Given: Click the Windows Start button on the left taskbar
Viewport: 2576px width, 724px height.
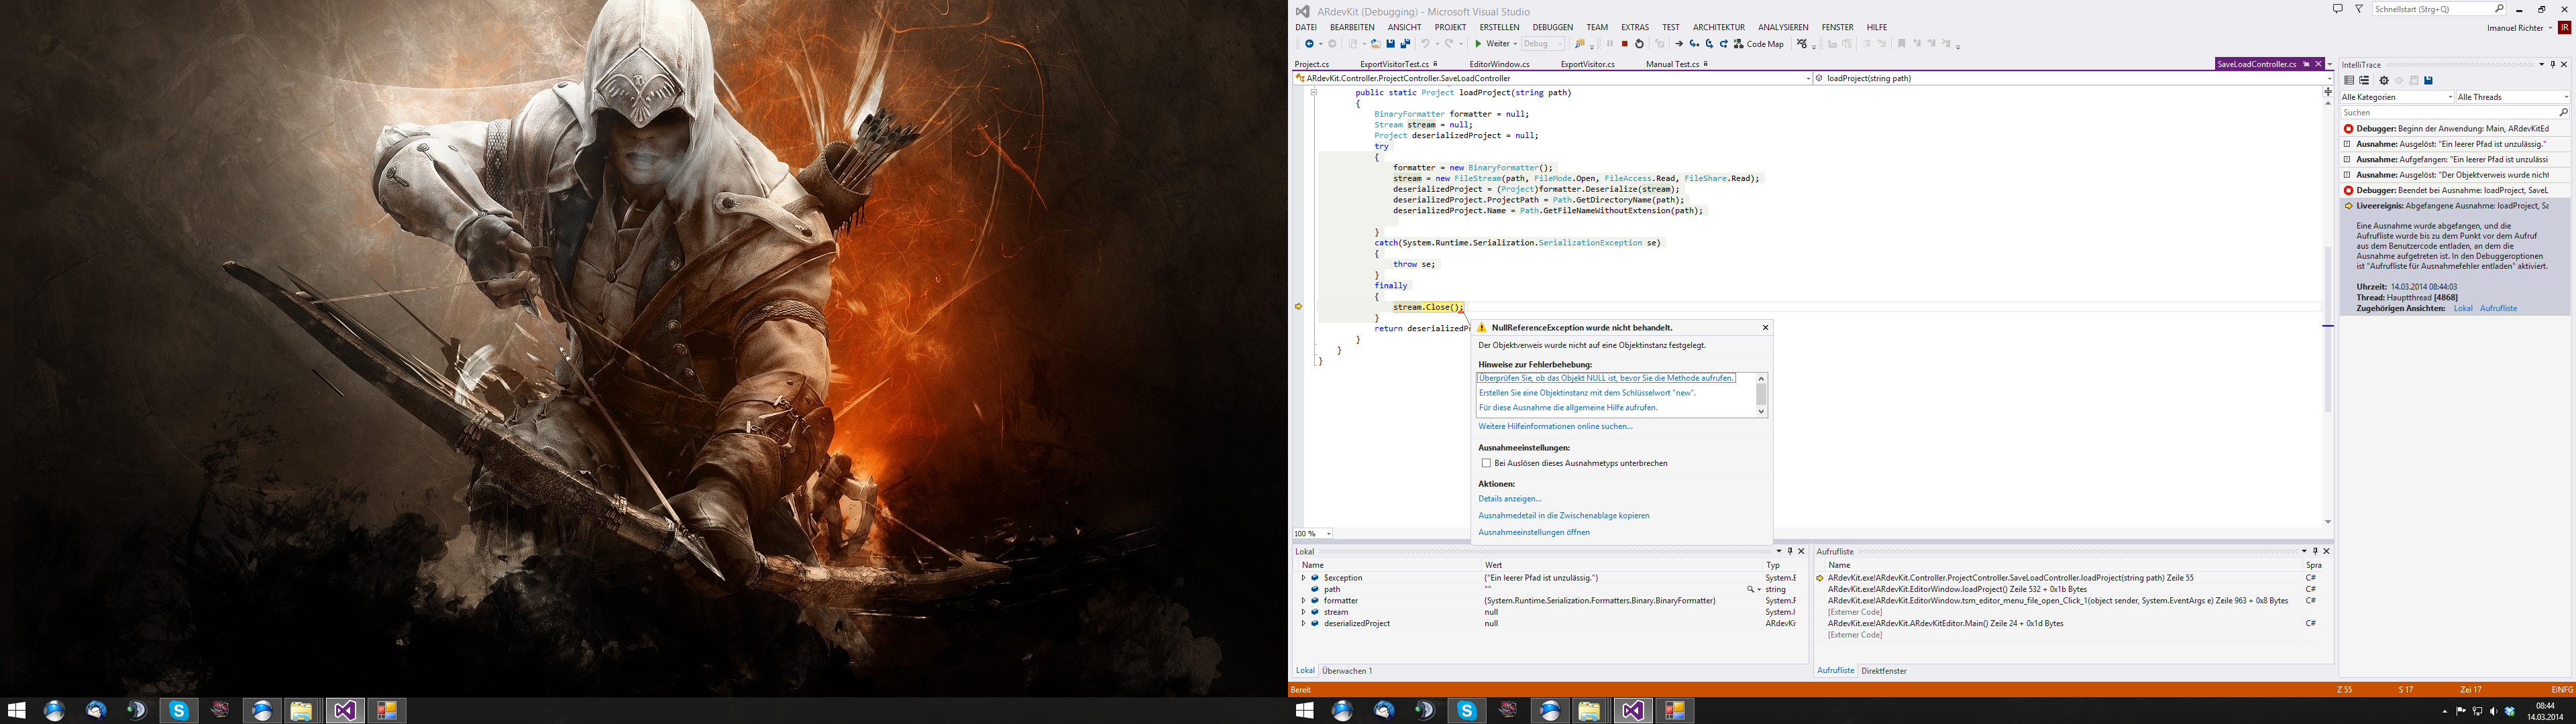Looking at the screenshot, I should 16,711.
